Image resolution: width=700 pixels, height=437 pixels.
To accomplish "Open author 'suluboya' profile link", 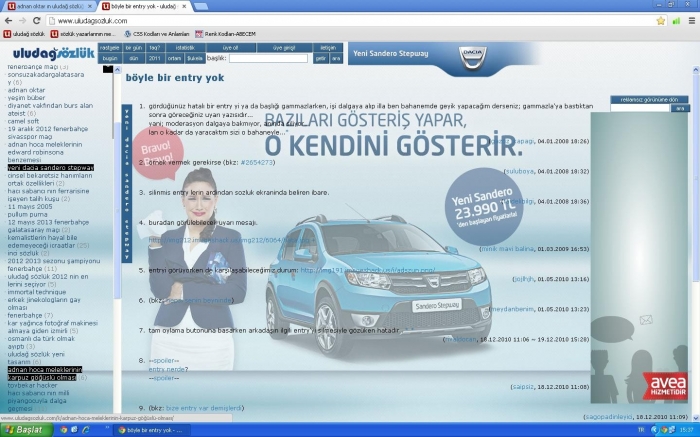I will click(520, 171).
